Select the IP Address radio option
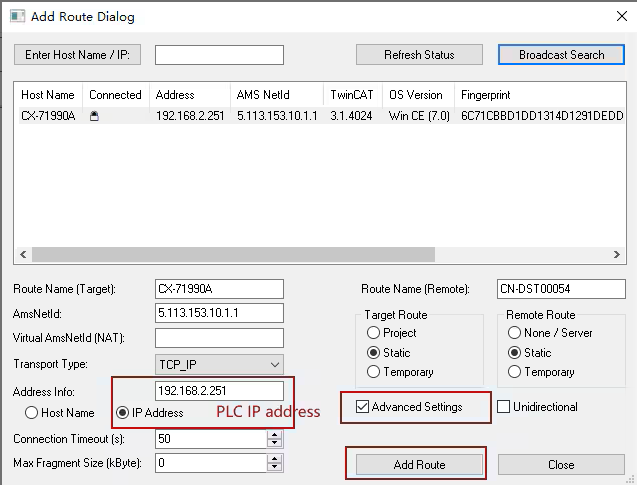 pyautogui.click(x=123, y=412)
